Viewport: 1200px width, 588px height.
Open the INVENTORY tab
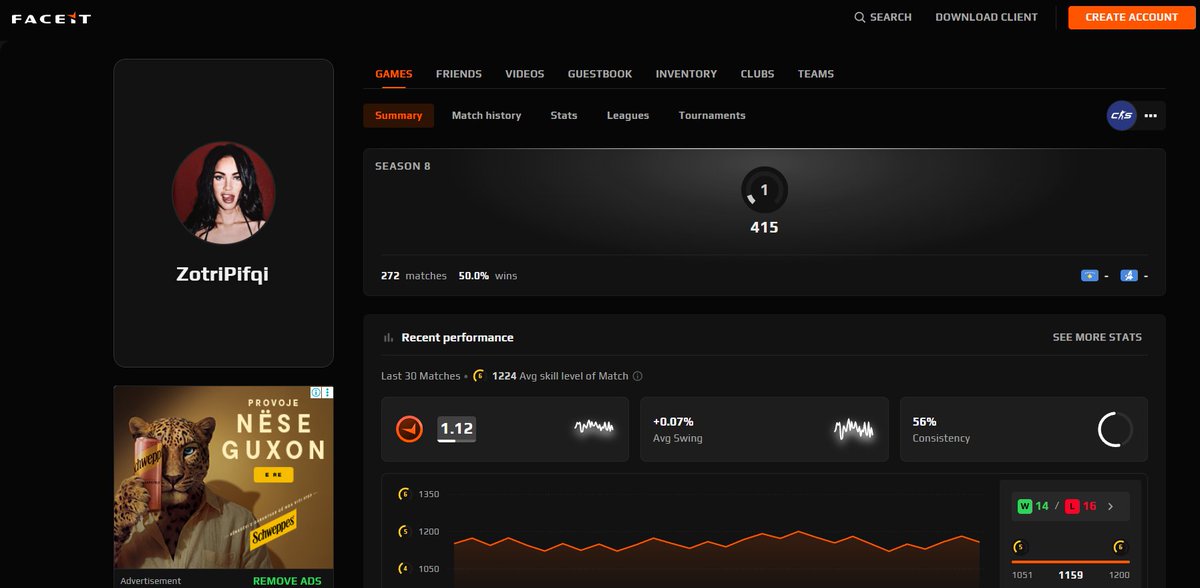(x=686, y=74)
